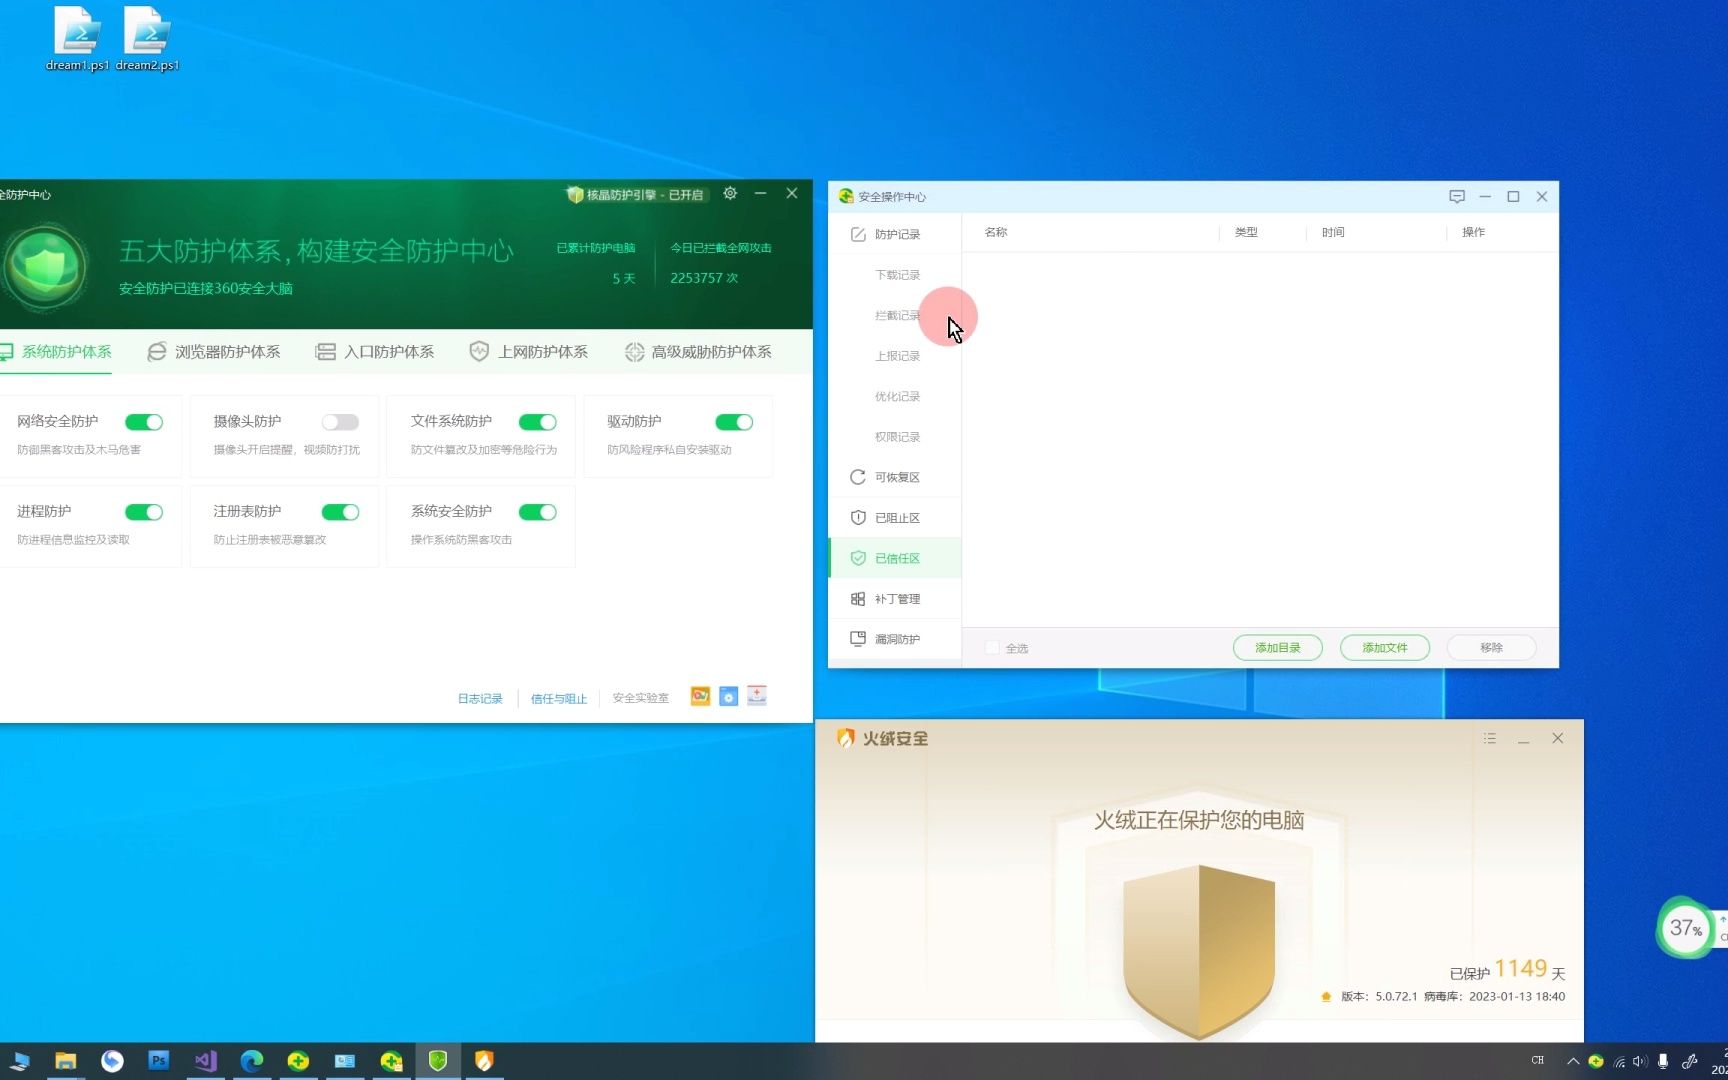
Task: Switch CH input language indicator
Action: (x=1538, y=1061)
